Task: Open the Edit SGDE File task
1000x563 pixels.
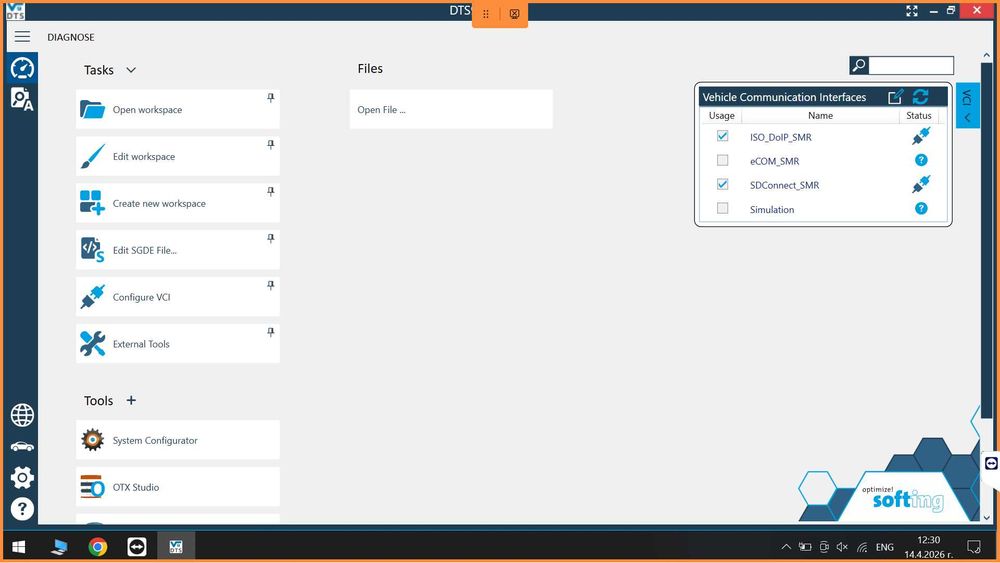Action: click(x=177, y=250)
